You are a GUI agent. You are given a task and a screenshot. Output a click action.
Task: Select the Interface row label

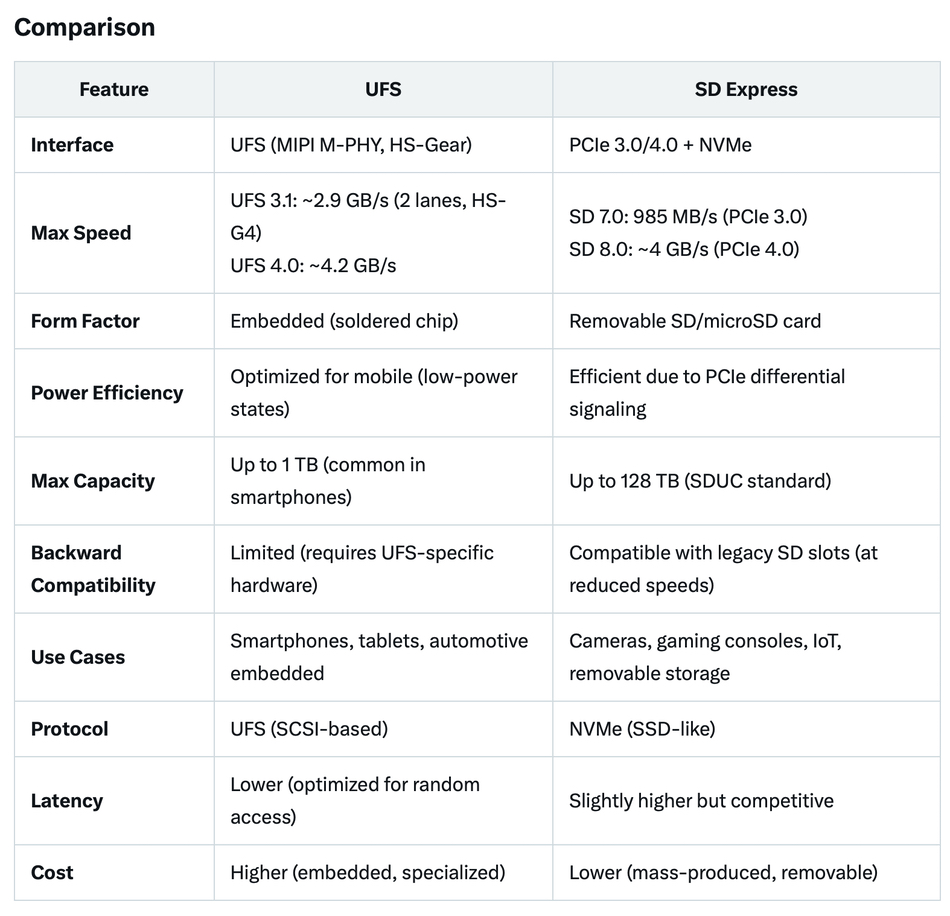click(x=72, y=145)
